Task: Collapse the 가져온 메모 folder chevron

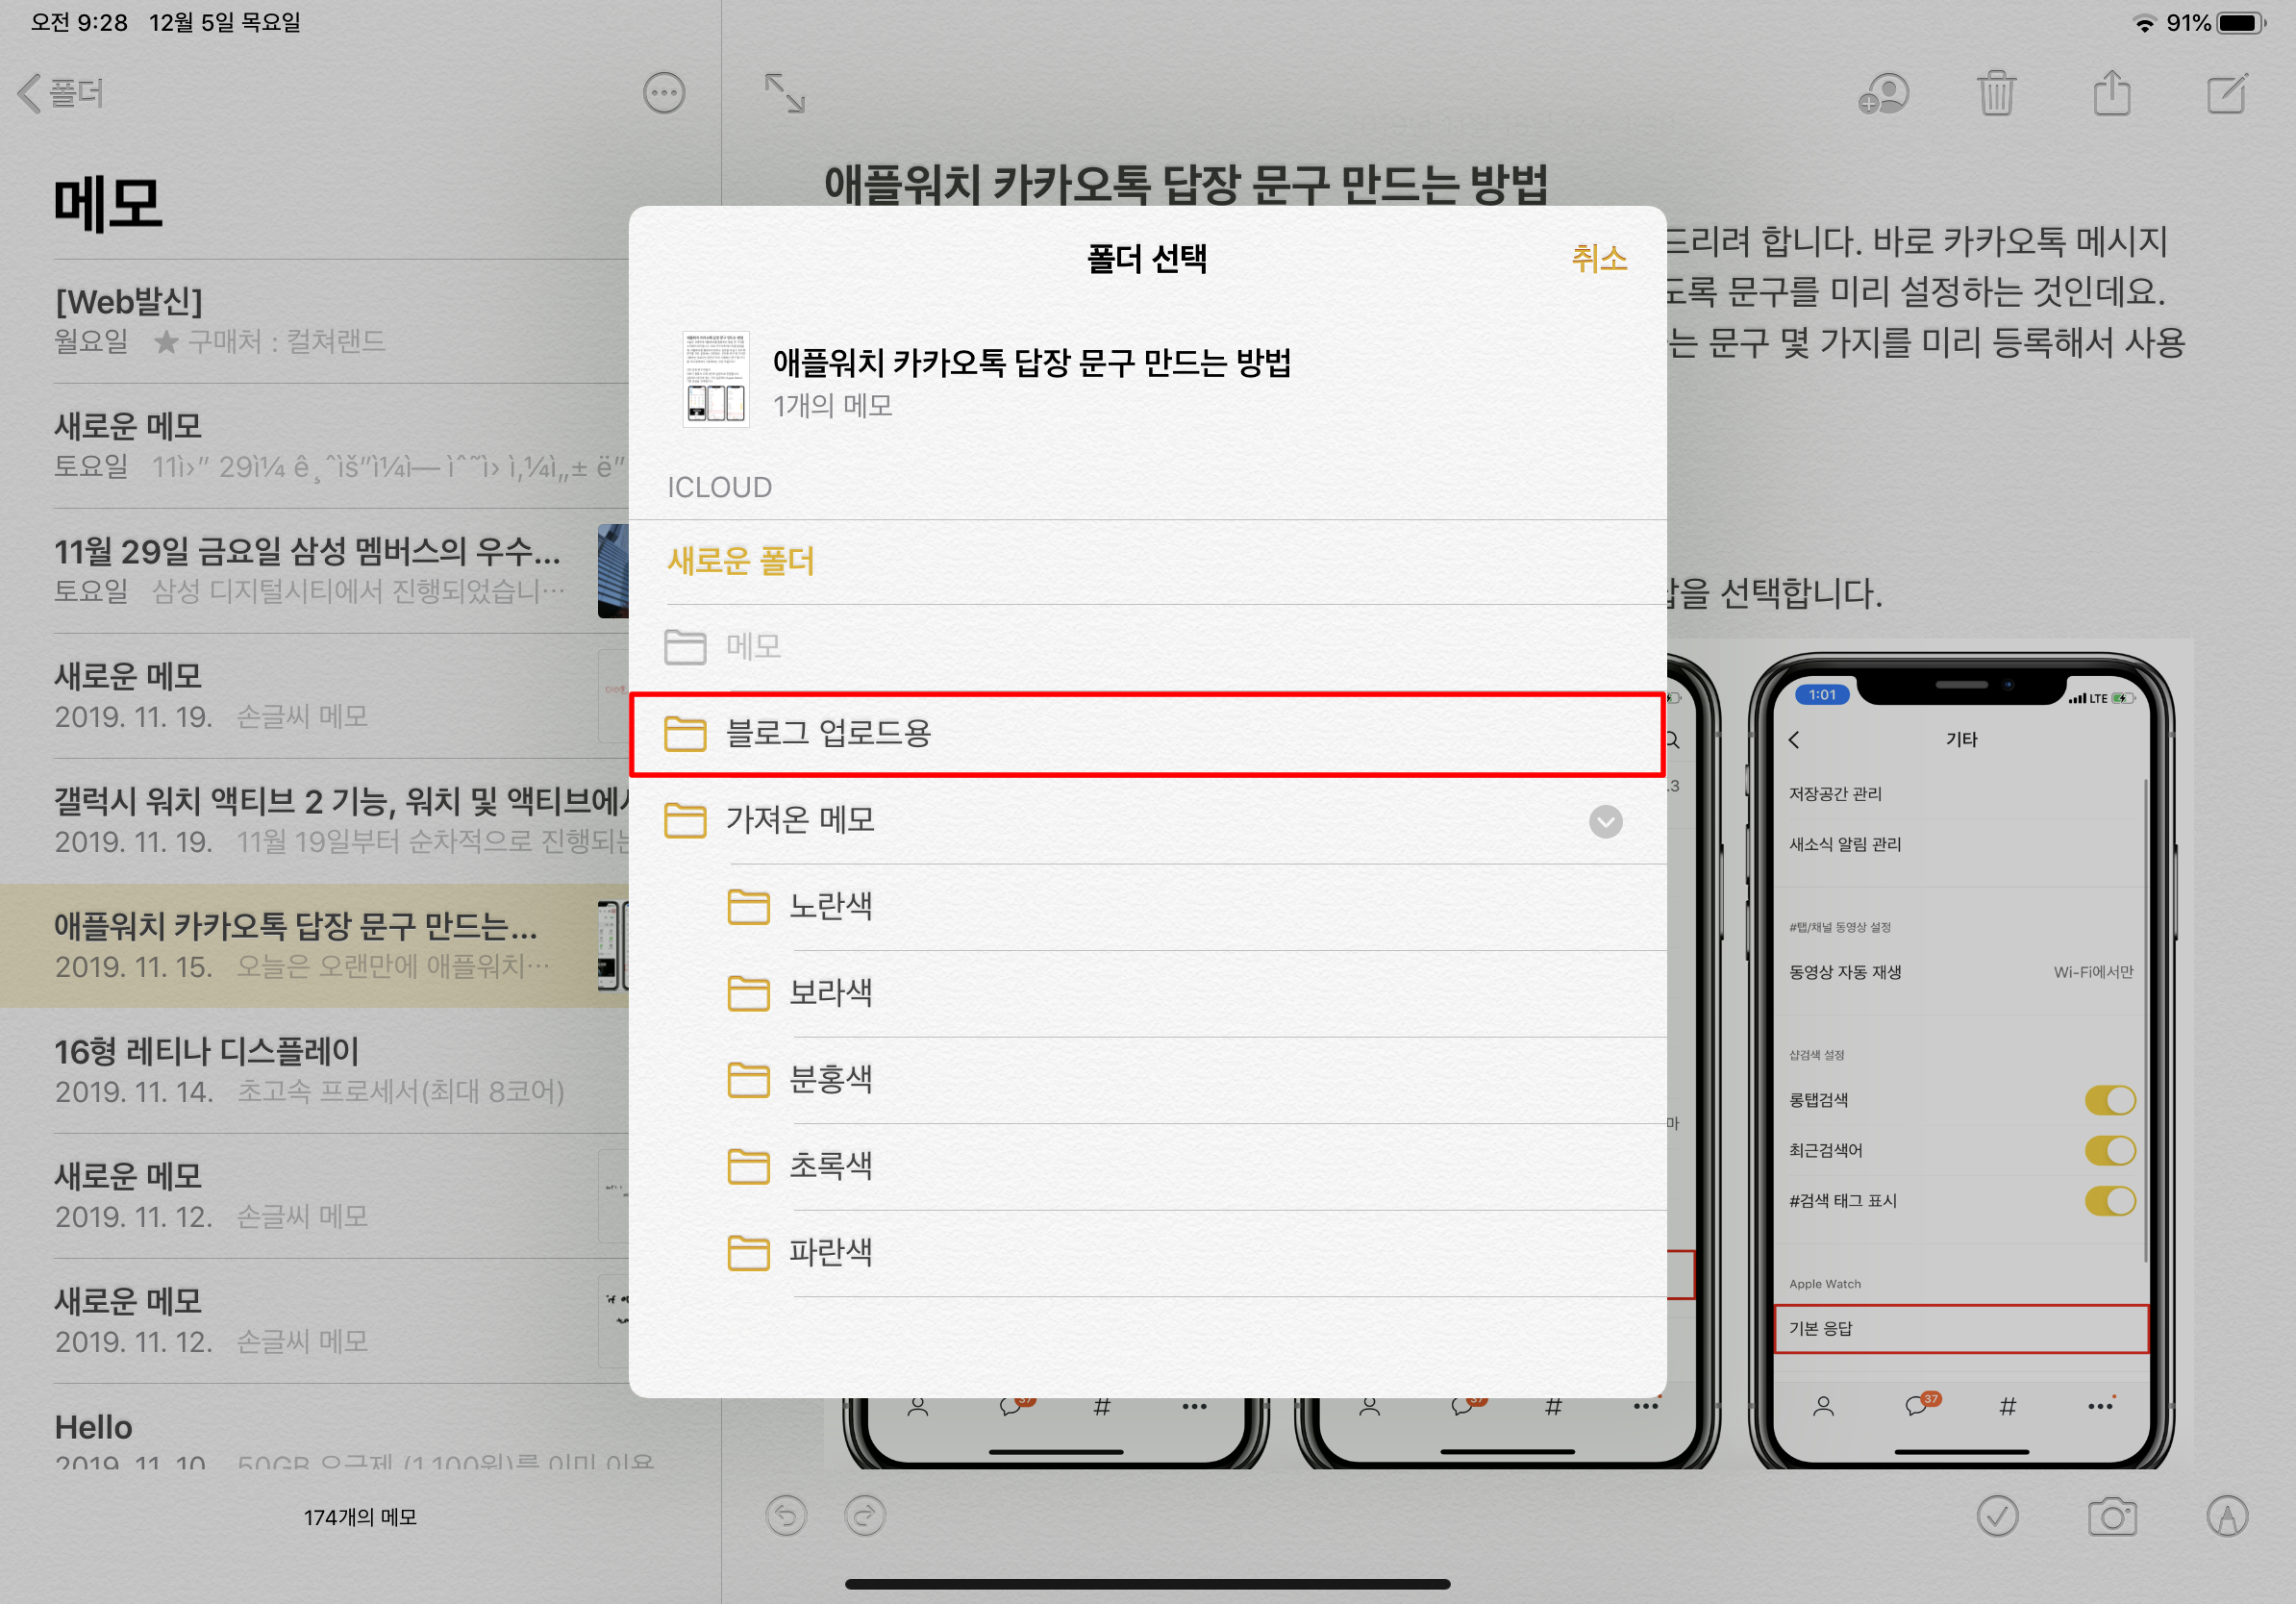Action: coord(1605,821)
